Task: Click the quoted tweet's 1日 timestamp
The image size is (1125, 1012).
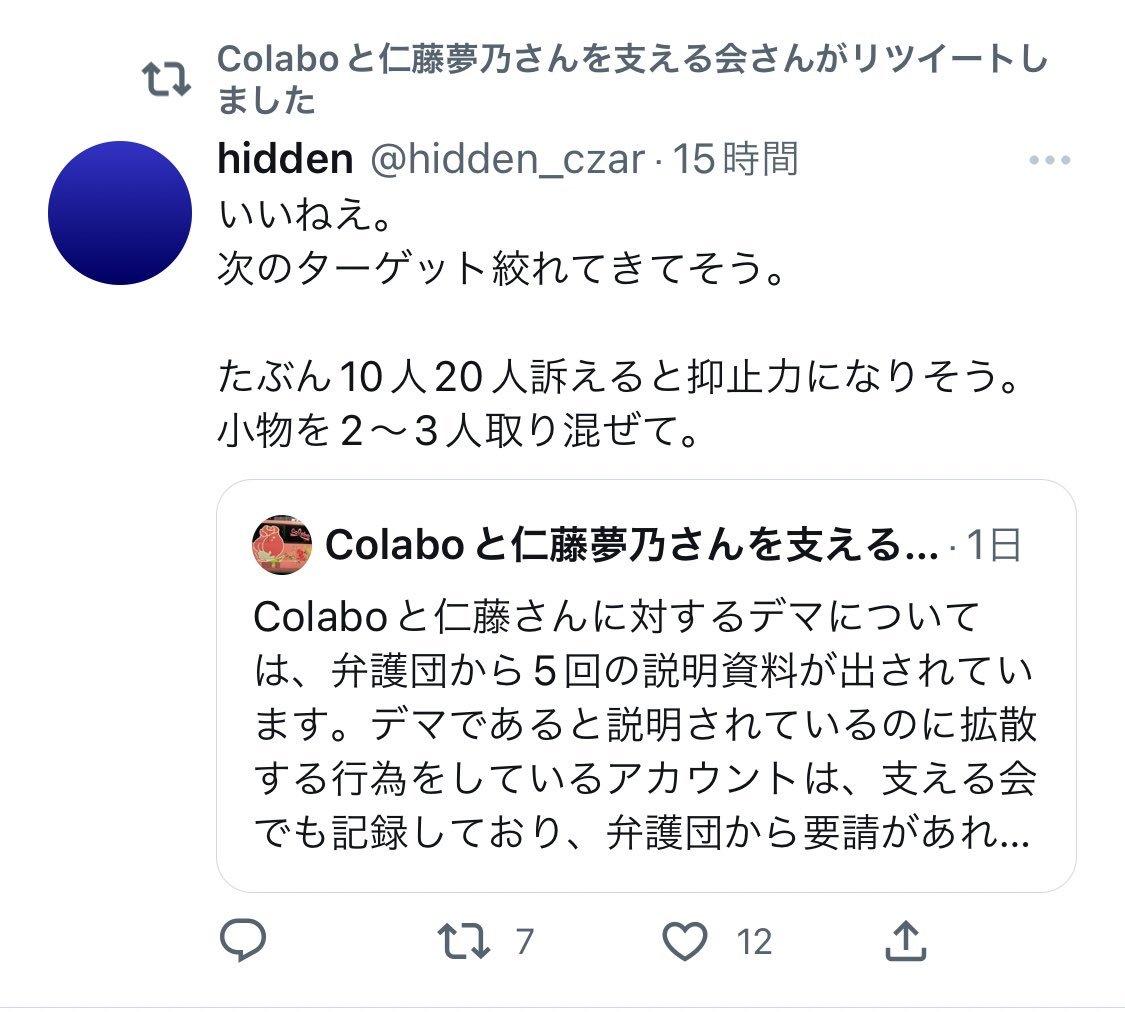Action: 994,545
